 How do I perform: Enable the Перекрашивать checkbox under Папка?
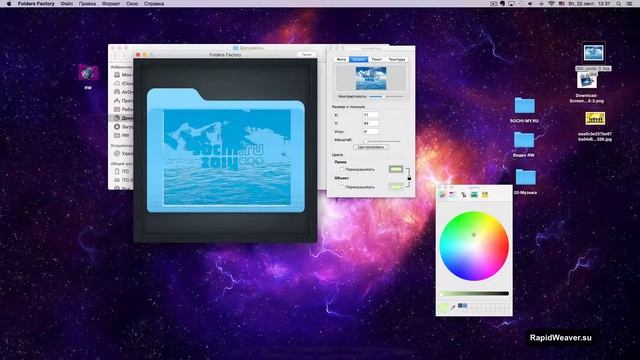coord(342,169)
